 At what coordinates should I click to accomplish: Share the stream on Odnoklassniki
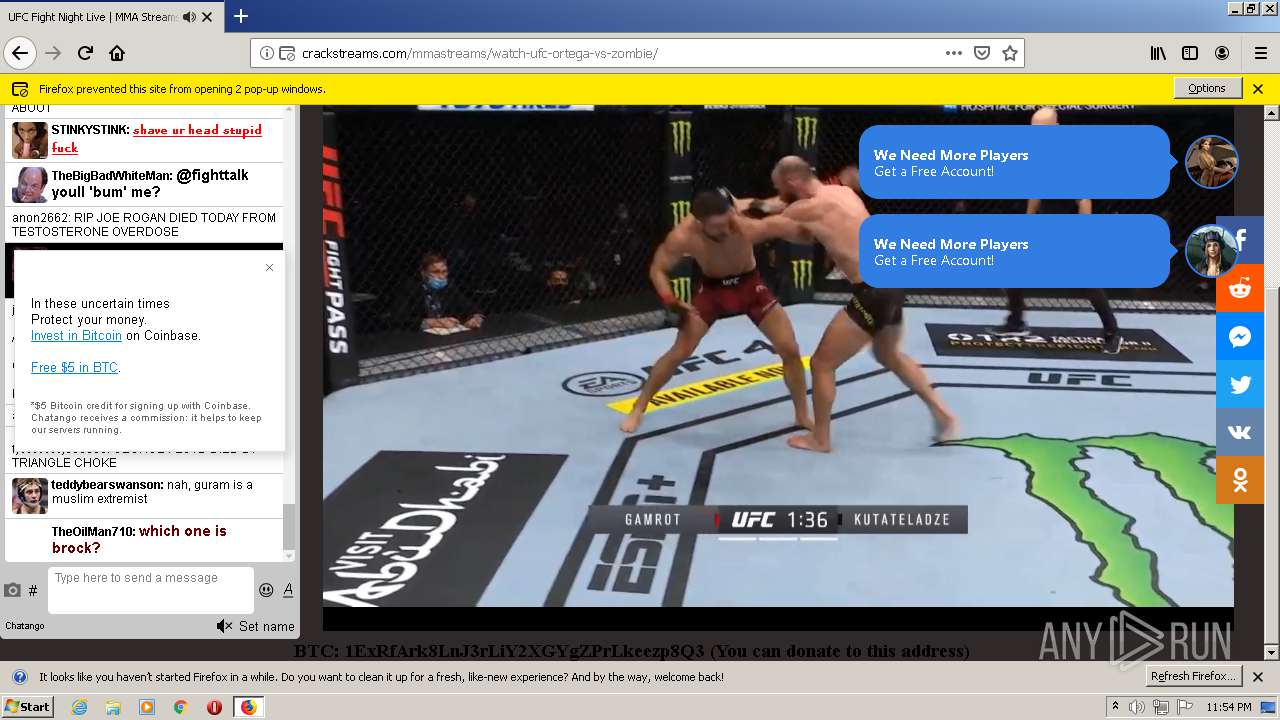pos(1240,481)
